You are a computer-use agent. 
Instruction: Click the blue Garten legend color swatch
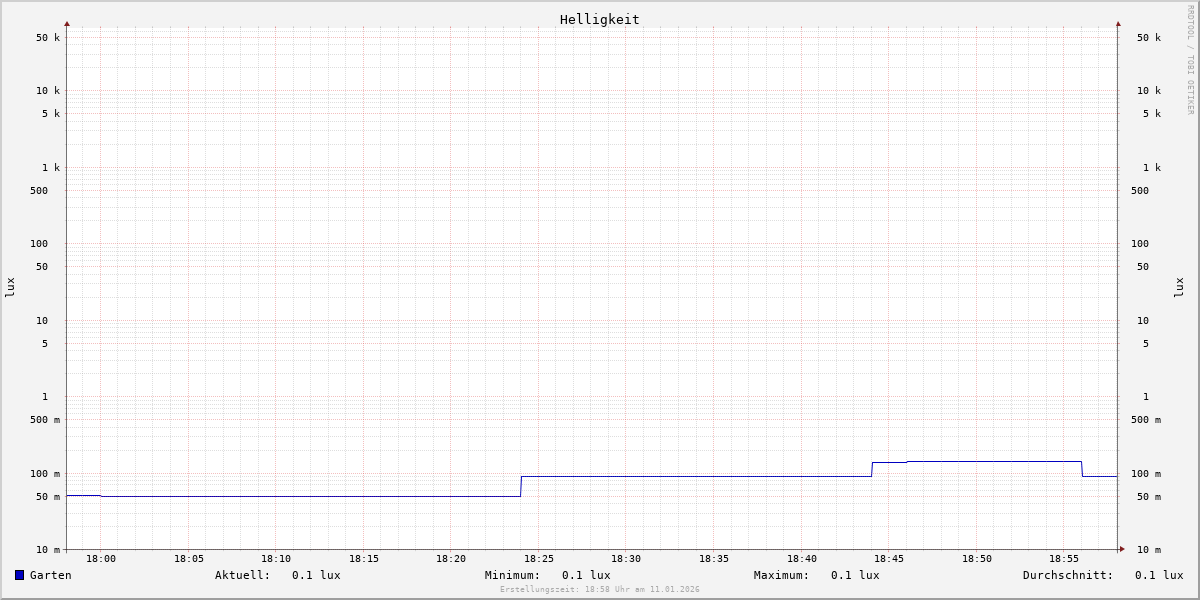coord(19,575)
